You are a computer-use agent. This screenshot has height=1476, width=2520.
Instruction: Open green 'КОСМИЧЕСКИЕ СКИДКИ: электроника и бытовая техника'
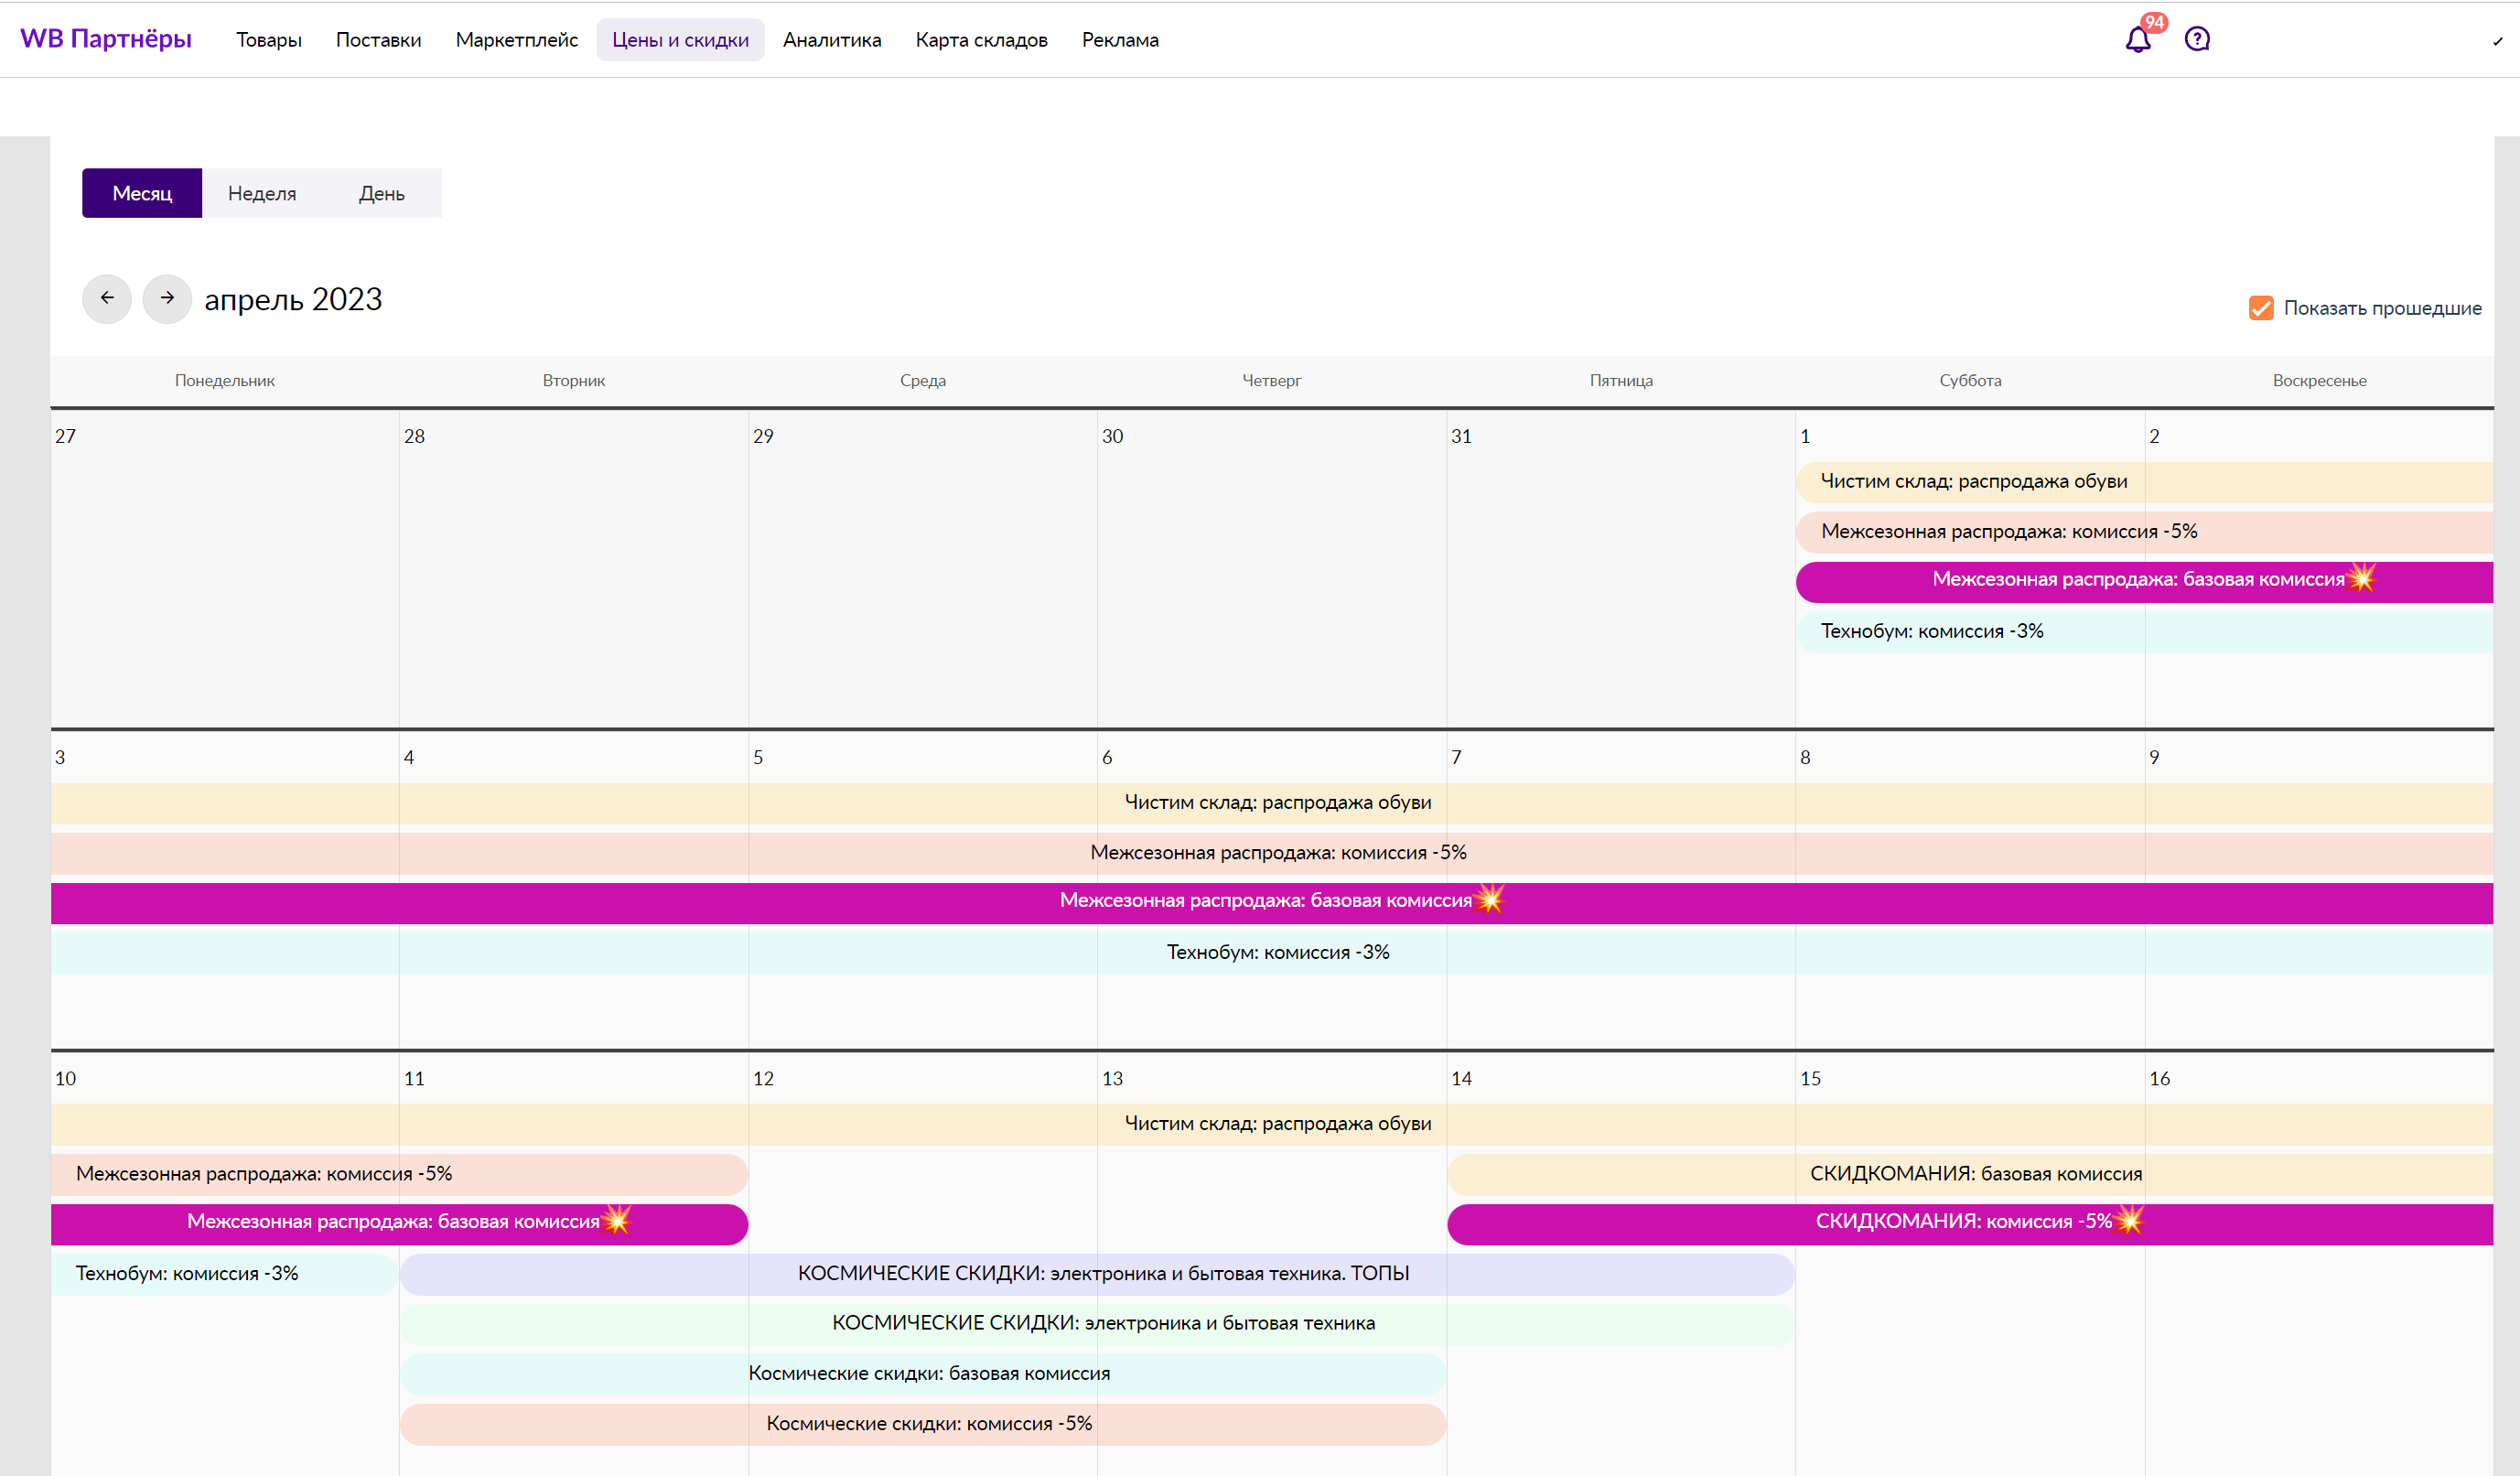click(x=1097, y=1324)
